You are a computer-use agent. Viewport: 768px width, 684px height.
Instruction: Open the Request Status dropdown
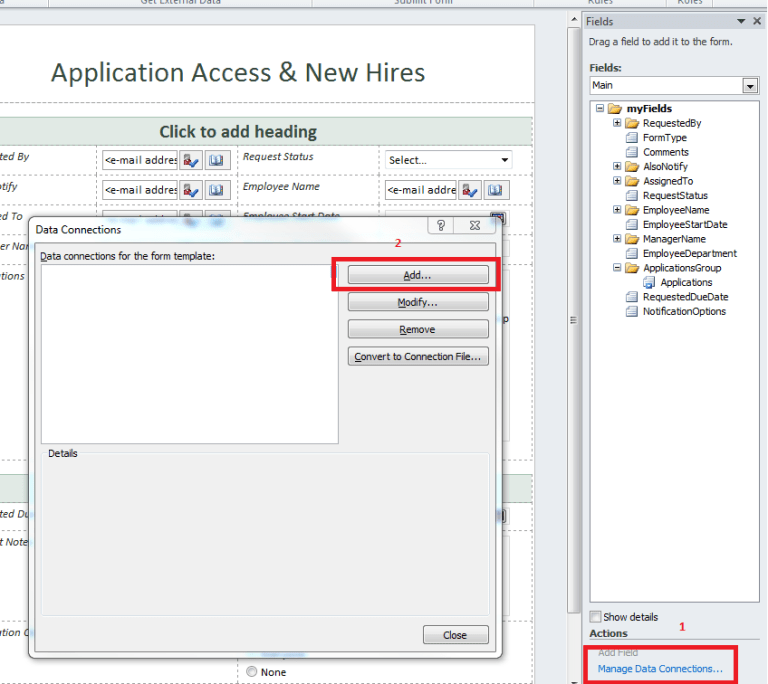505,160
